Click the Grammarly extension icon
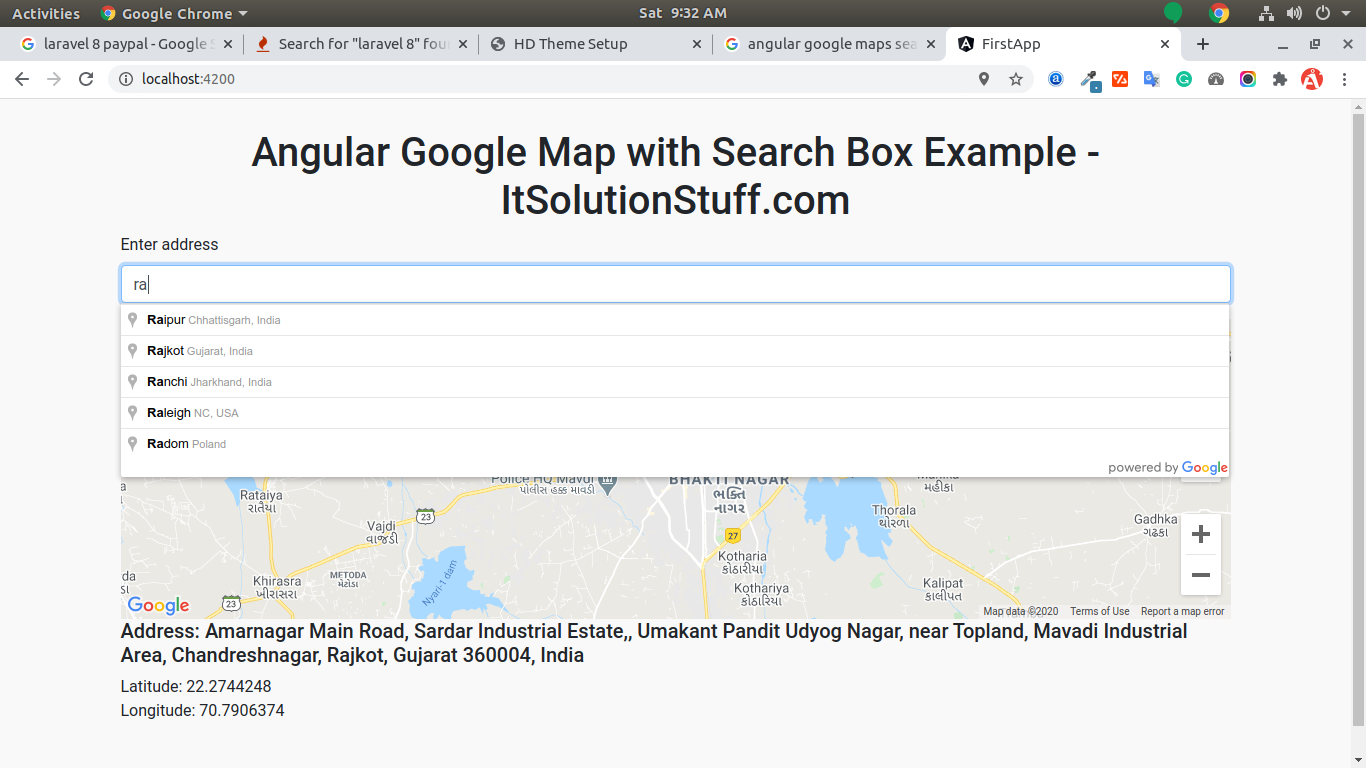This screenshot has height=768, width=1366. click(1184, 79)
